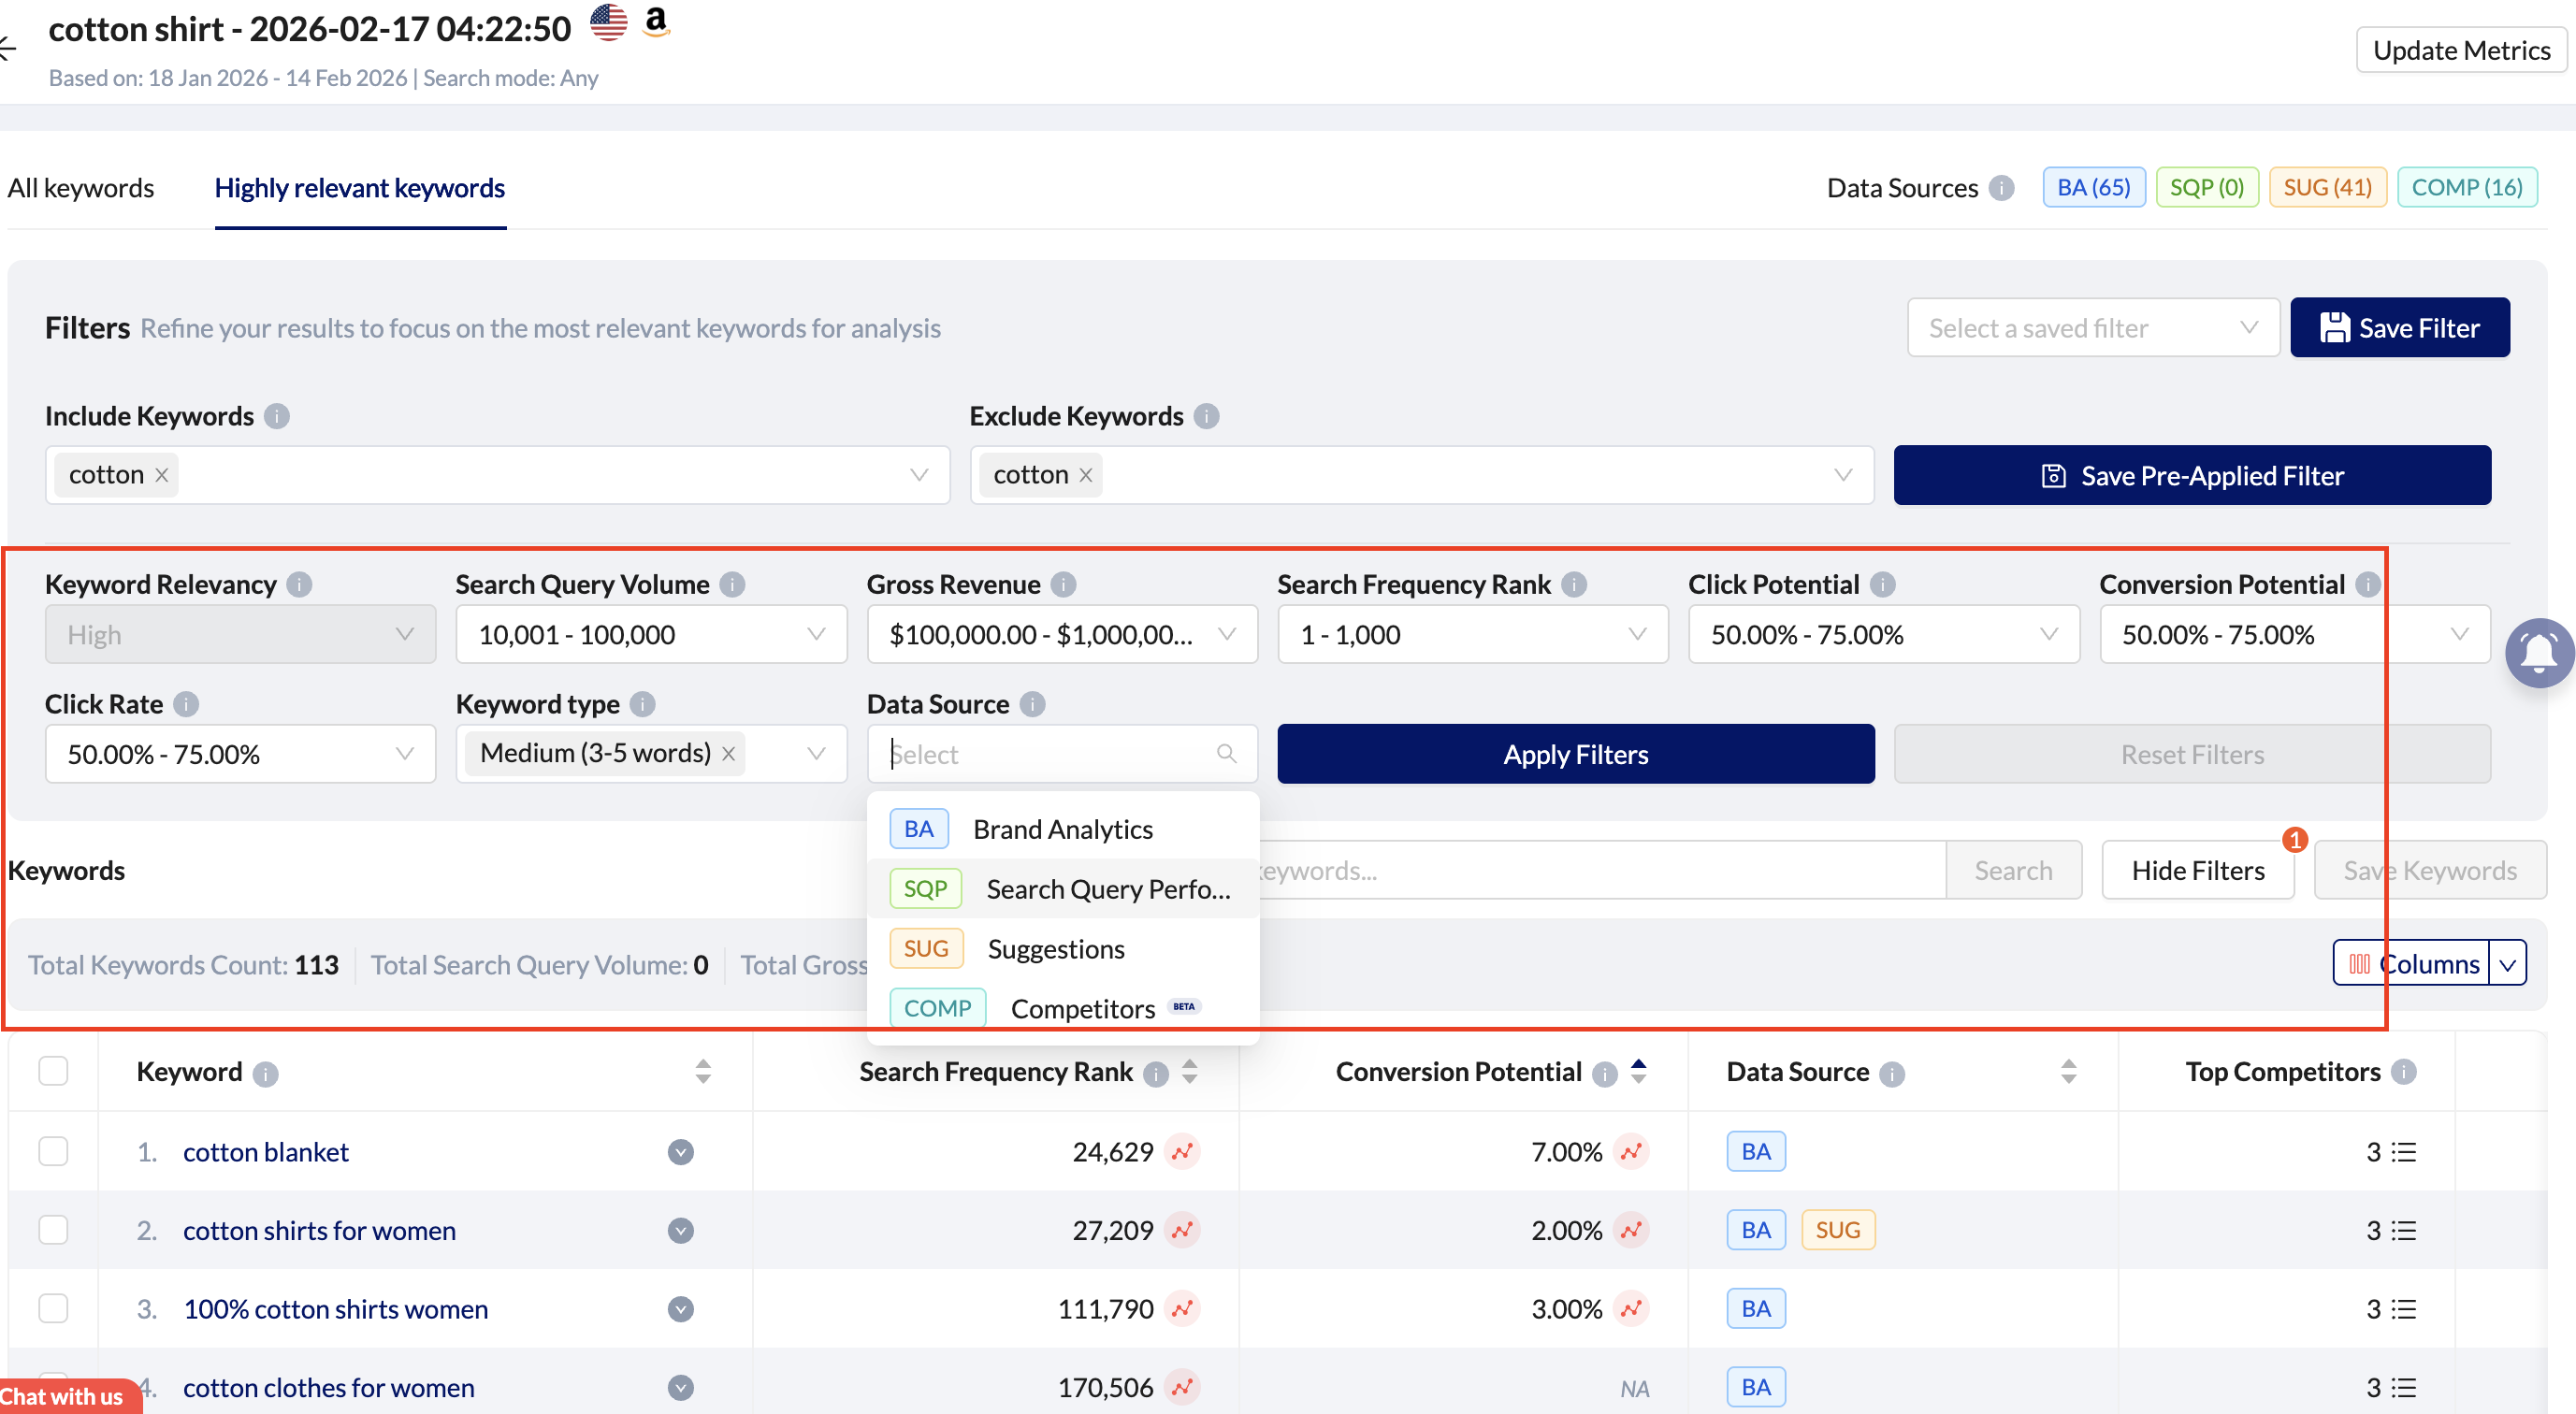The image size is (2576, 1414).
Task: Click the back arrow at page top
Action: click(x=8, y=47)
